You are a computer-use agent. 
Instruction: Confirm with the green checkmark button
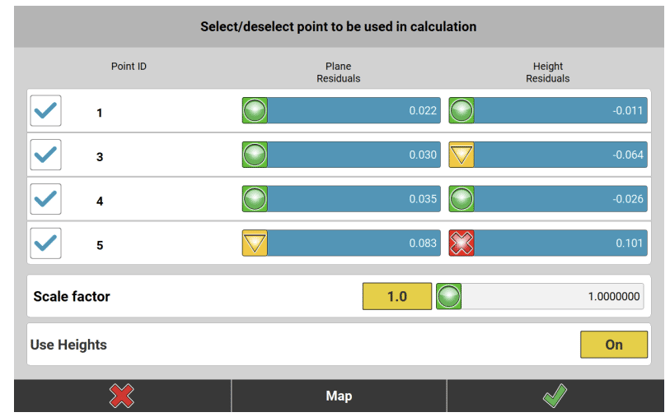pyautogui.click(x=554, y=396)
